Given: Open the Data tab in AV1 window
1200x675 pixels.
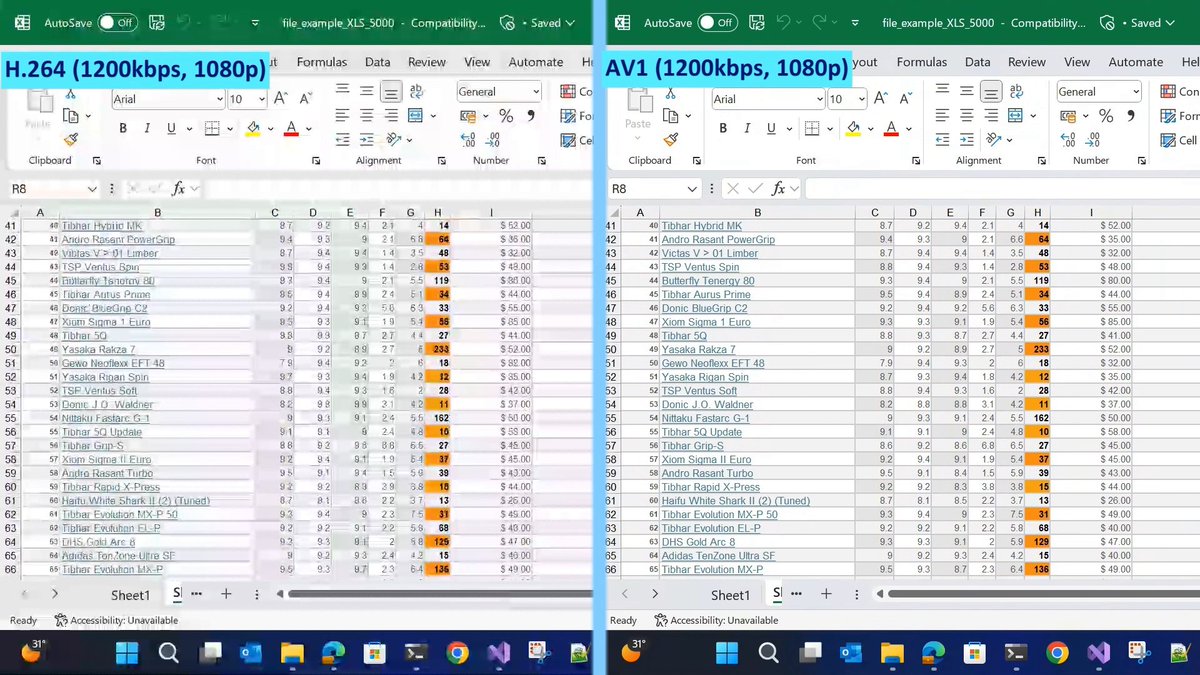Looking at the screenshot, I should coord(977,62).
